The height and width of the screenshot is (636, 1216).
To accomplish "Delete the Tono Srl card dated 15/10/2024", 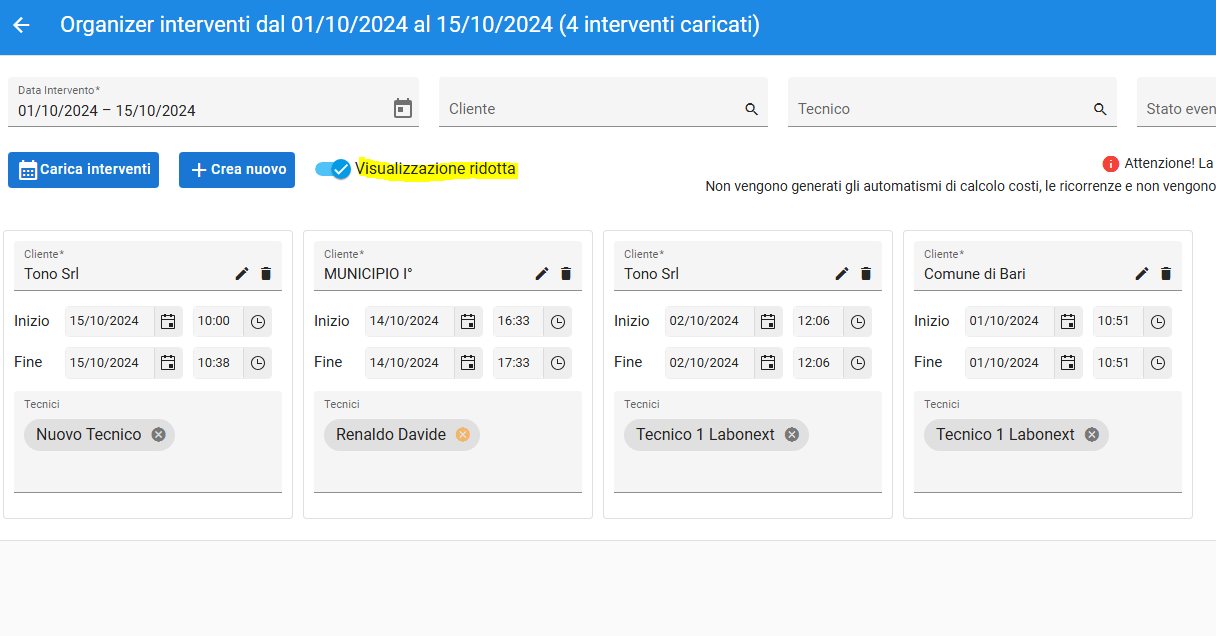I will (x=266, y=273).
